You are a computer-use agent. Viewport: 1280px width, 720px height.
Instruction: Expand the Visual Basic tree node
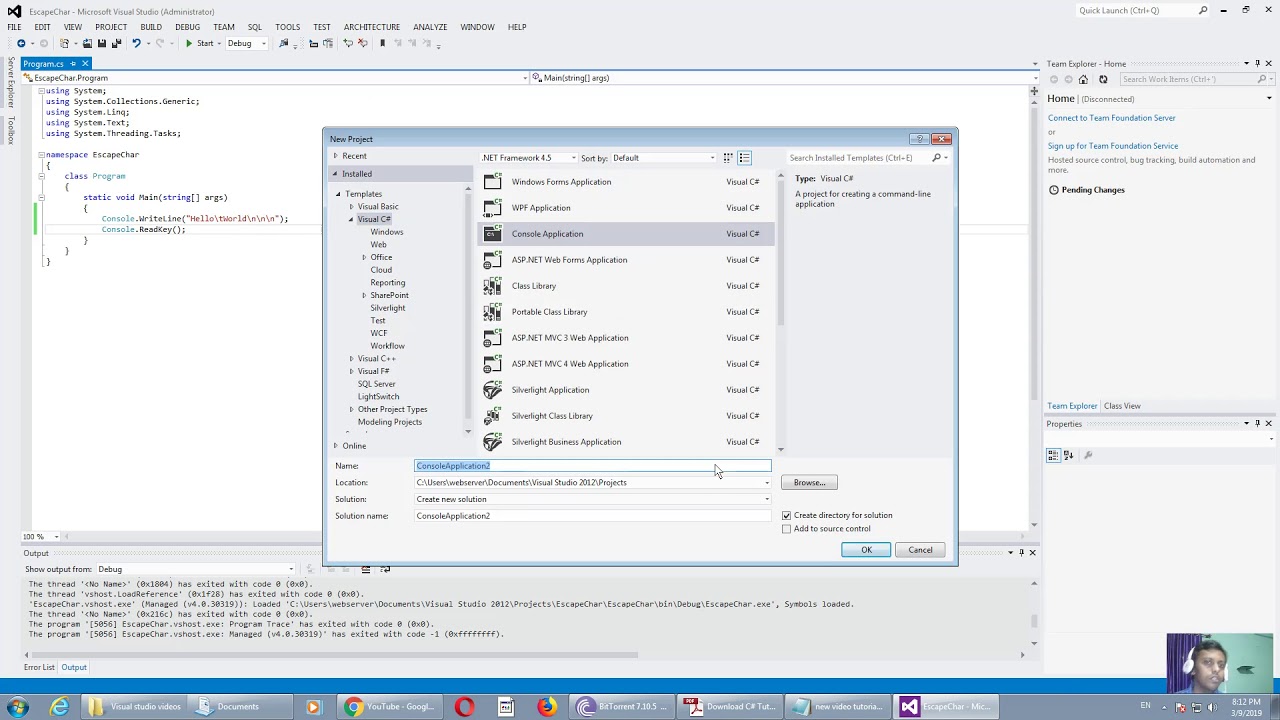click(x=351, y=207)
